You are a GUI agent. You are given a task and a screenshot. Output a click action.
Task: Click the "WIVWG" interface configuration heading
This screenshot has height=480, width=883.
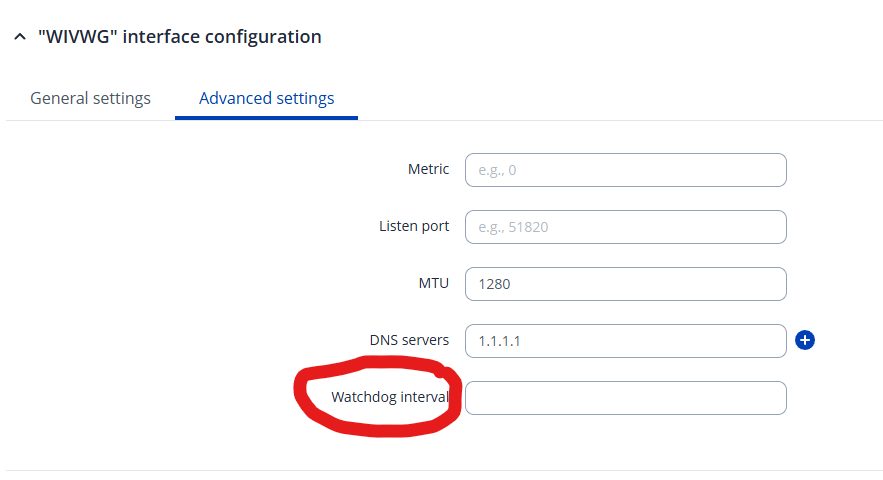click(180, 37)
